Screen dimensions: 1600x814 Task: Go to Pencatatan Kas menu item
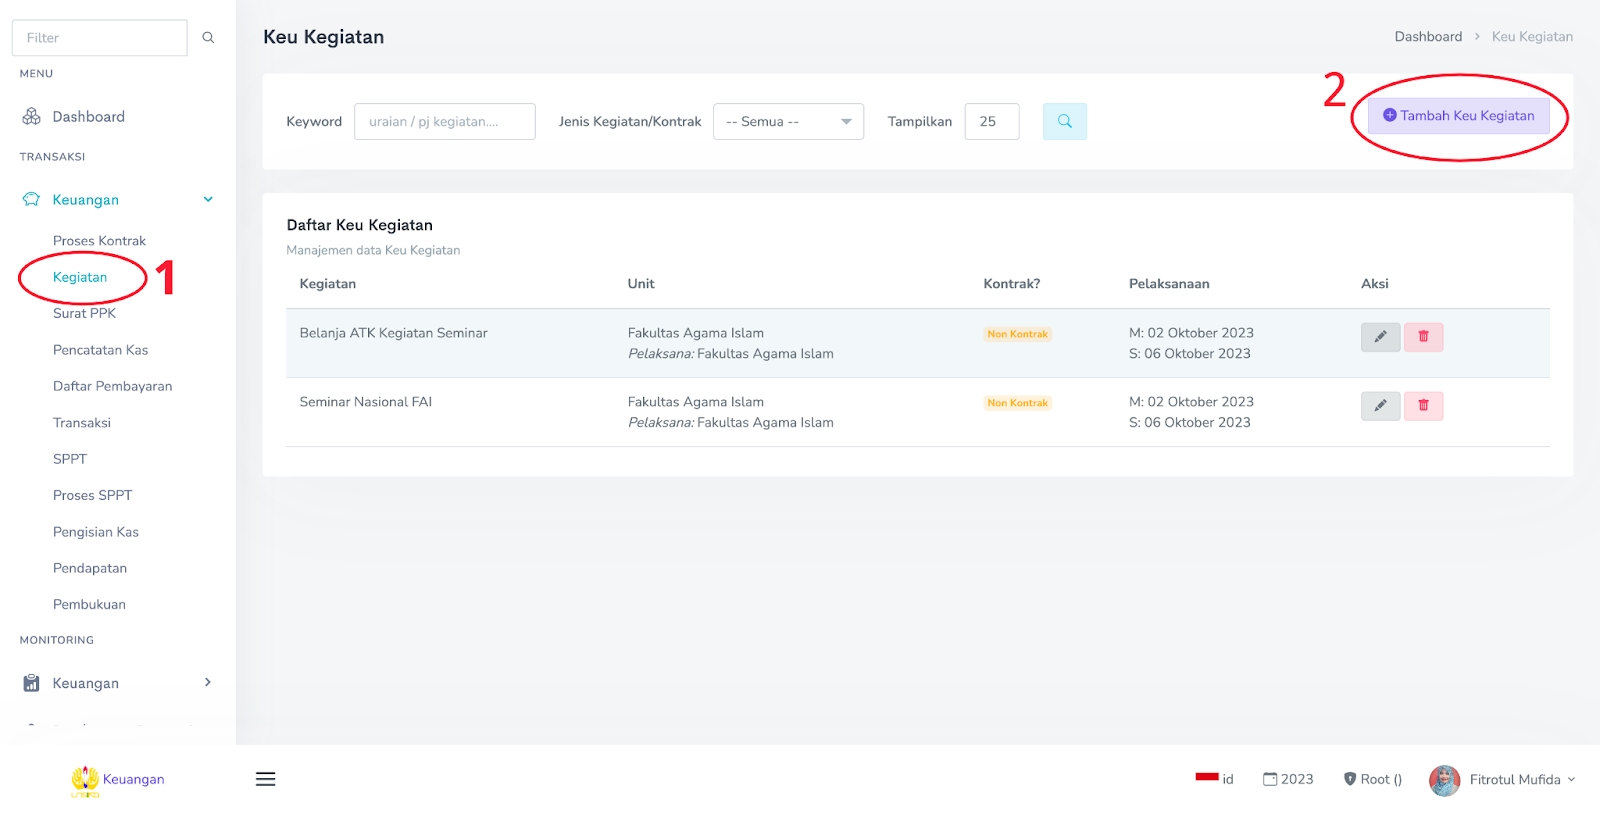coord(100,350)
